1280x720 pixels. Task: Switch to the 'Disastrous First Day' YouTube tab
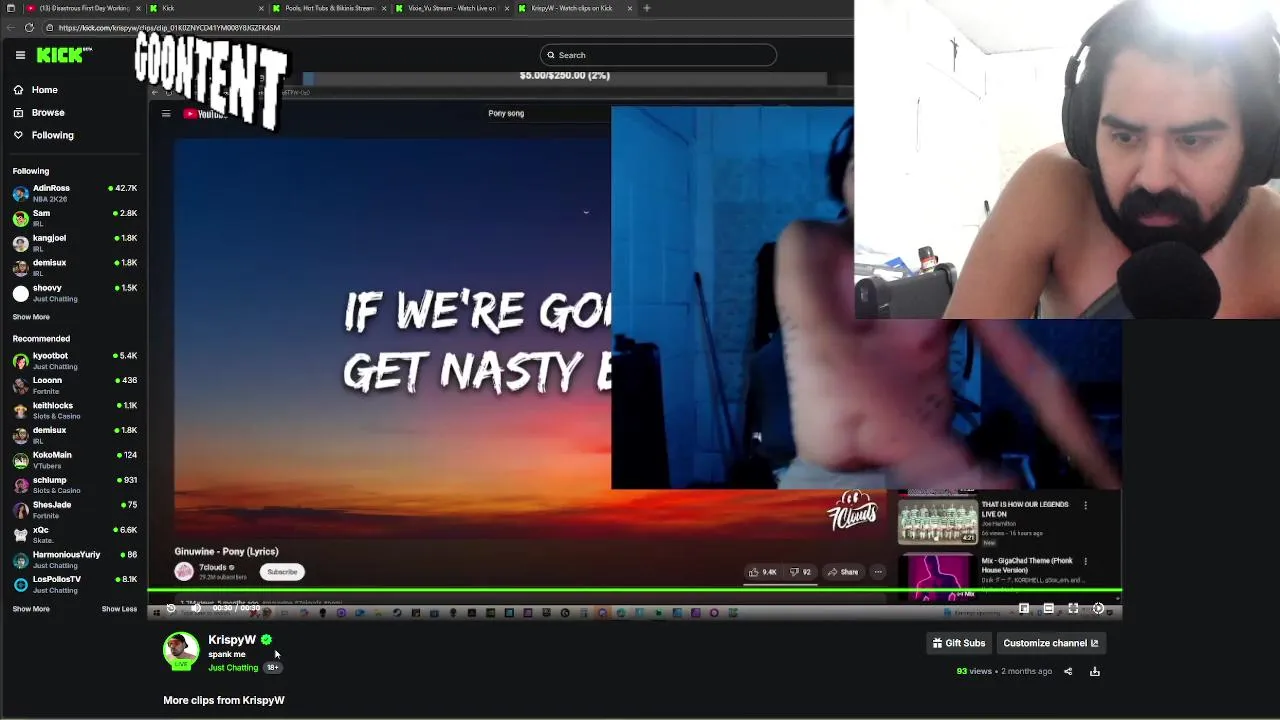pyautogui.click(x=82, y=8)
